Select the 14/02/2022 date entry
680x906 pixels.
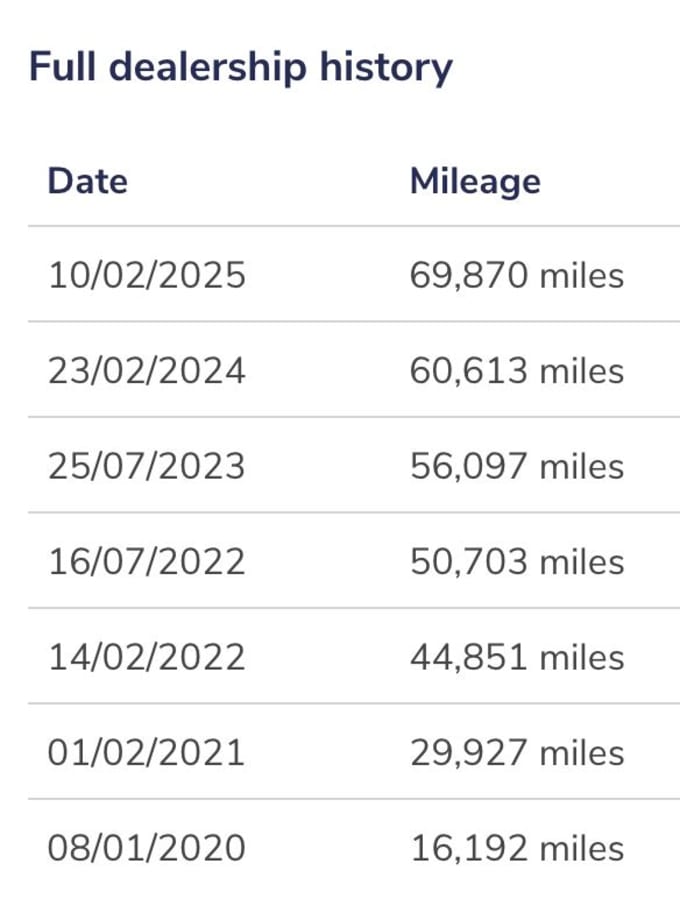click(x=147, y=657)
